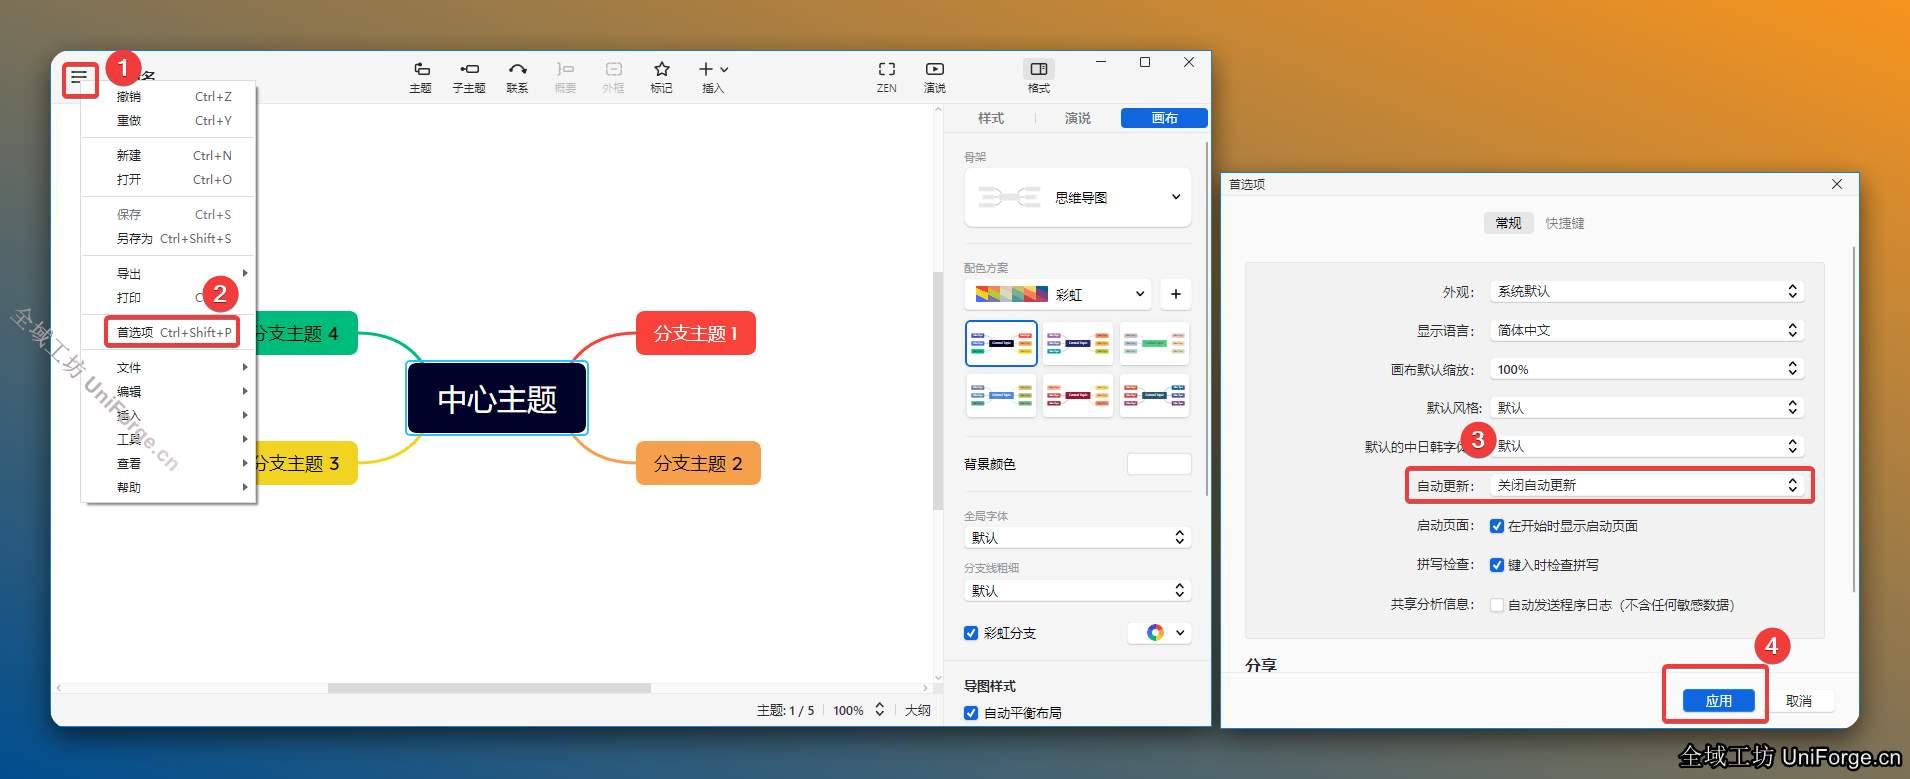Choose 打开 open menu item
Screen dimensions: 1910x779
[170, 180]
